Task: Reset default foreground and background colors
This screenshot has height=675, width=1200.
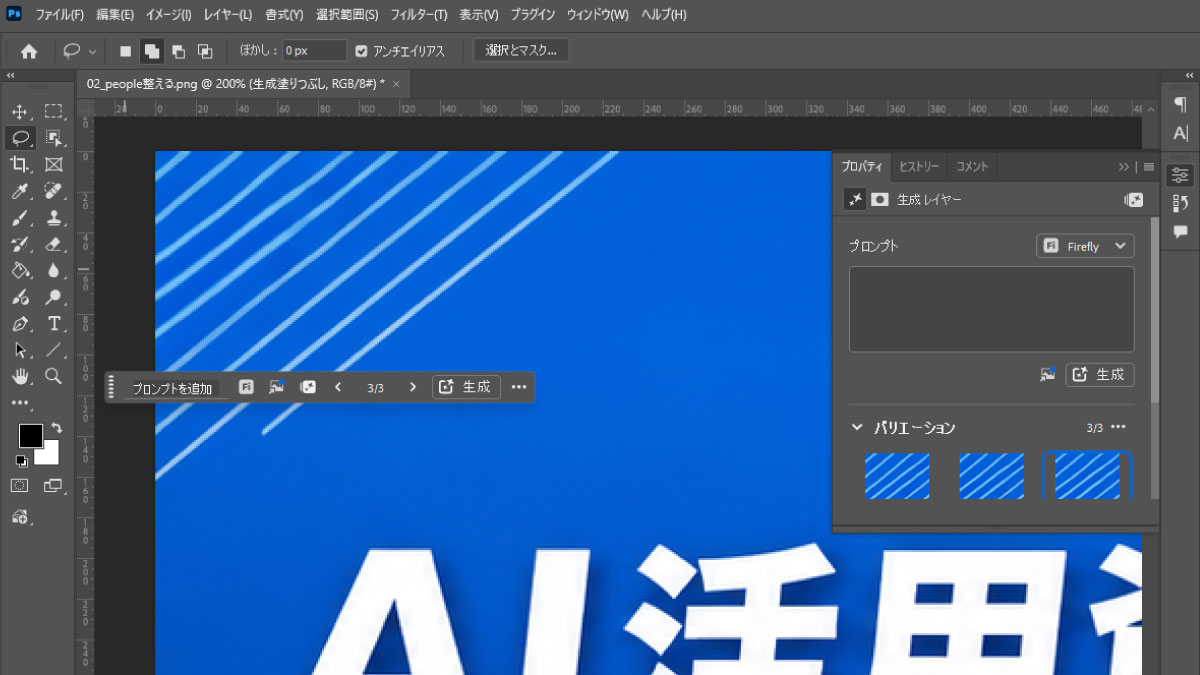Action: pos(21,461)
